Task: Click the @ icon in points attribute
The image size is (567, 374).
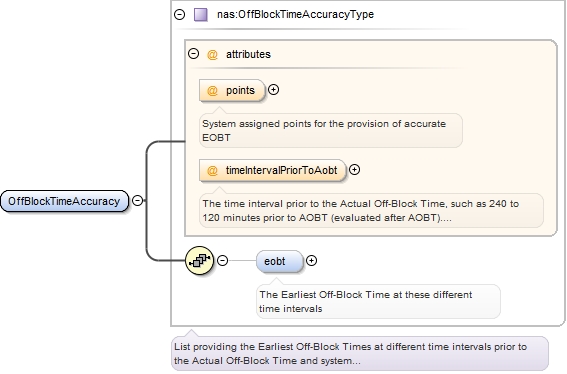Action: pyautogui.click(x=212, y=90)
